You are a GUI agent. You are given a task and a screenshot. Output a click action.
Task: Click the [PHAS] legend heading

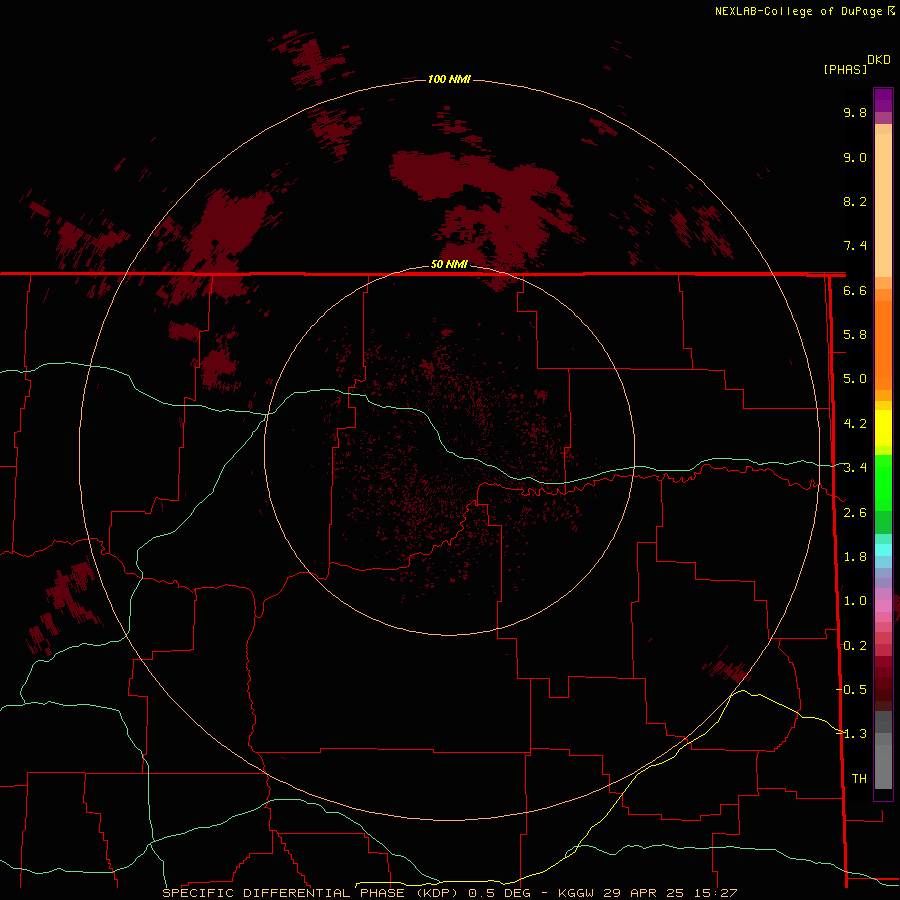[845, 69]
